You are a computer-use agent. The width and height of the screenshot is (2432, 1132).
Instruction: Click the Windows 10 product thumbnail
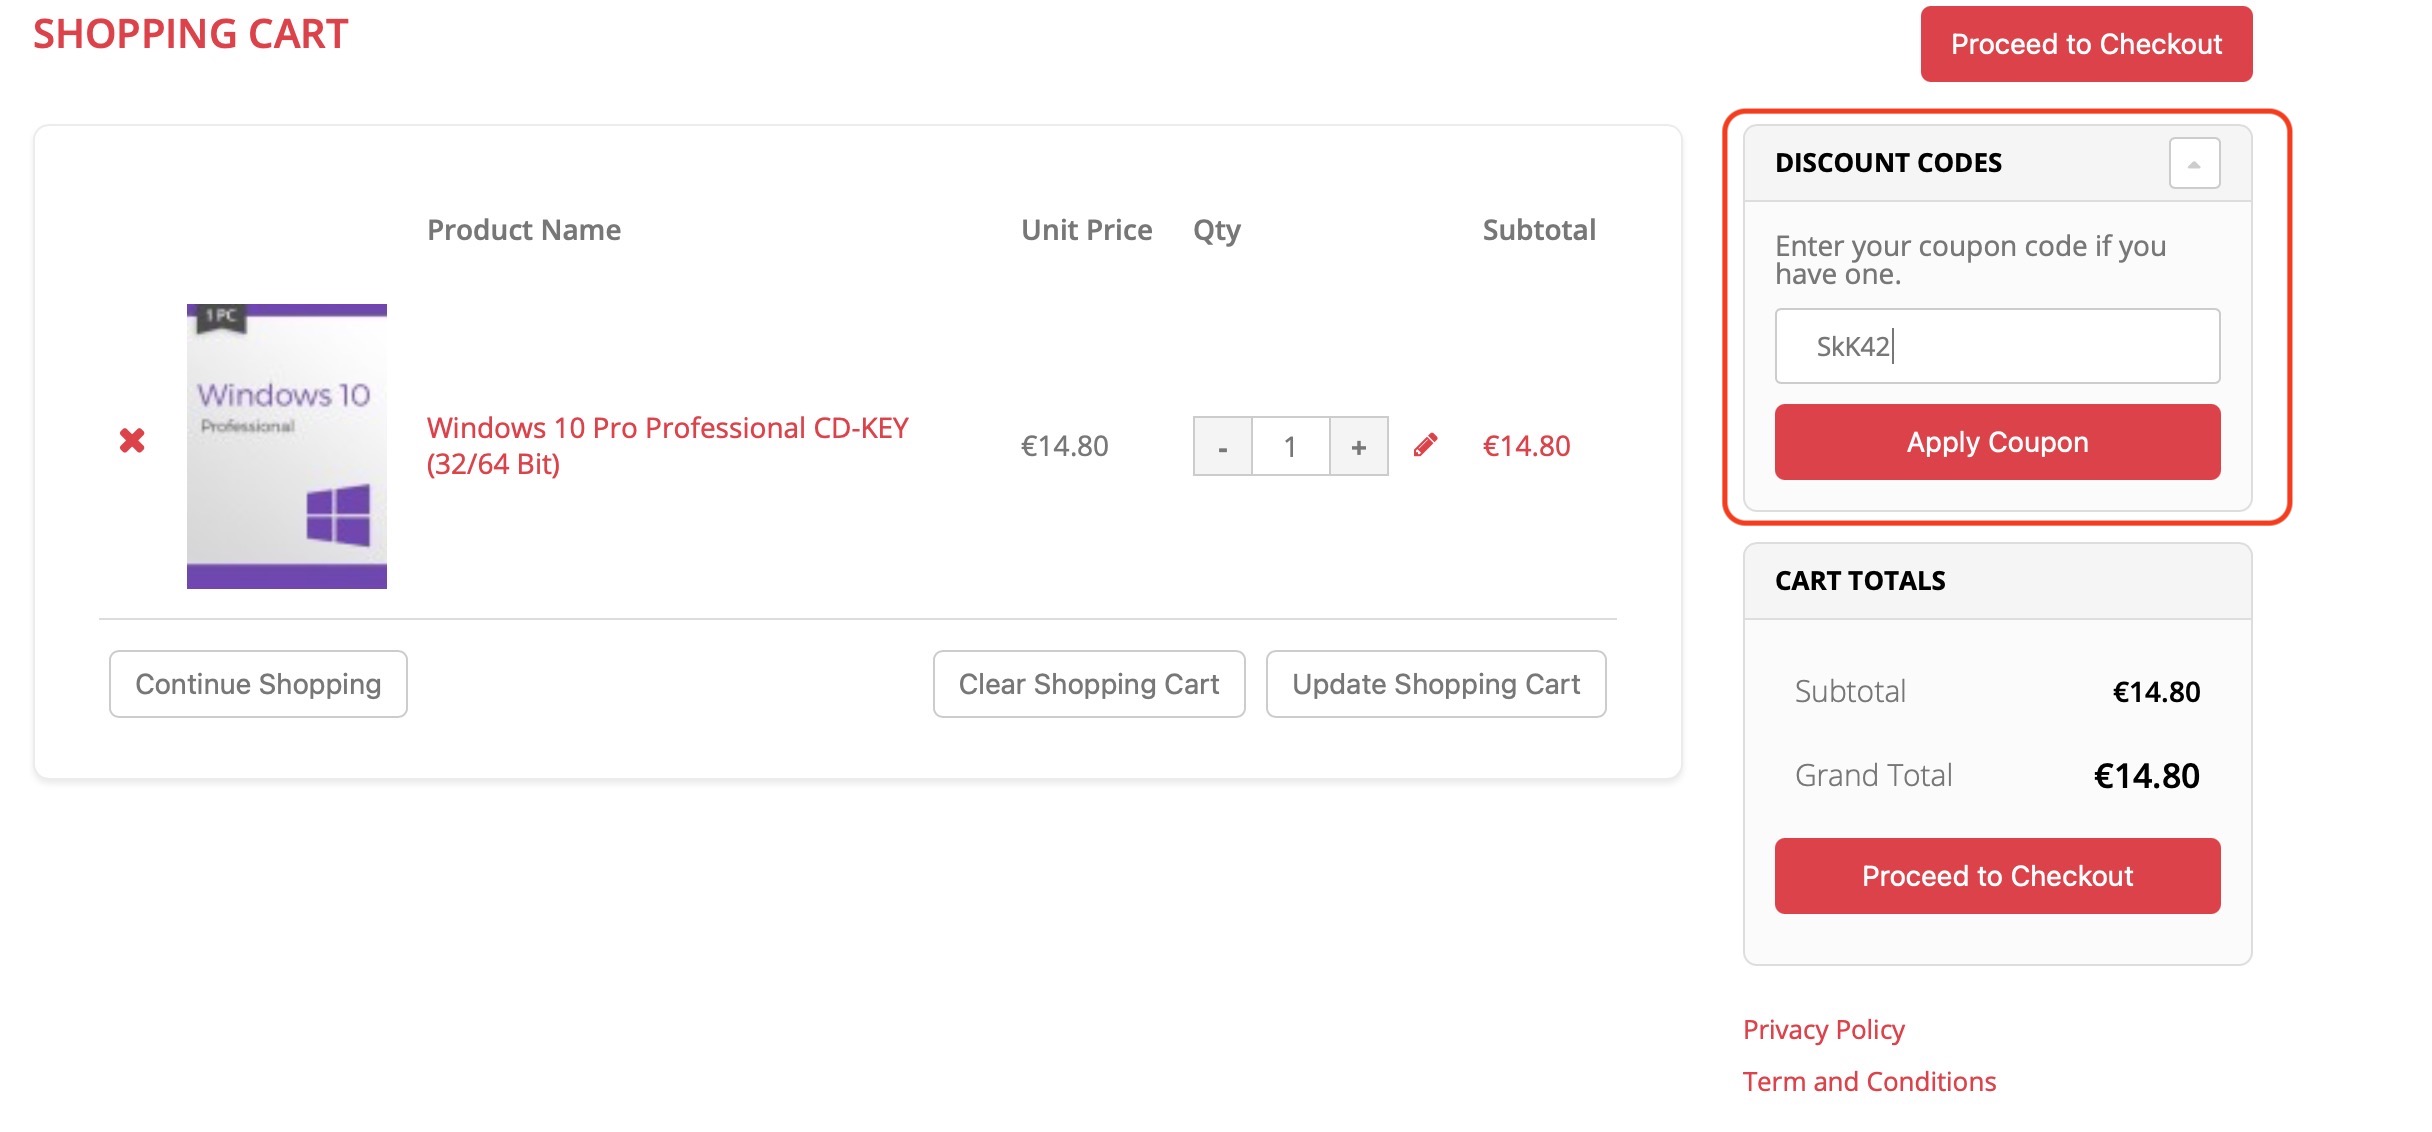286,446
